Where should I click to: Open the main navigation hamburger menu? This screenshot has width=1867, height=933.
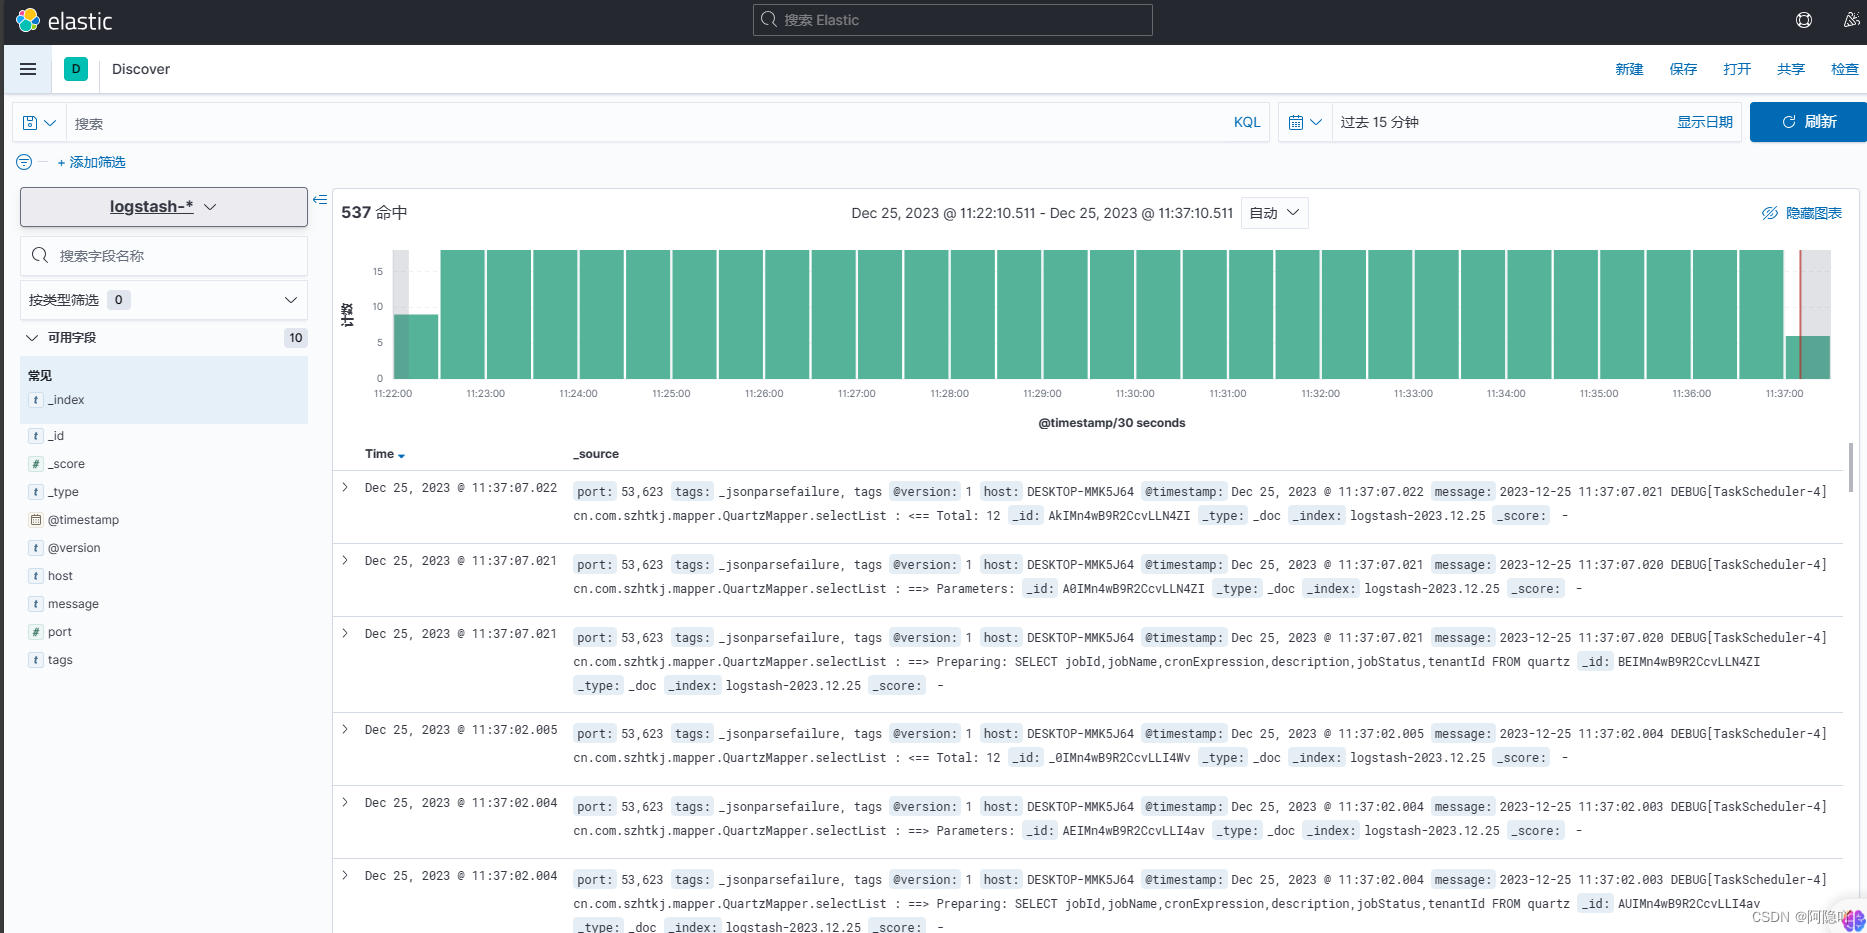27,69
